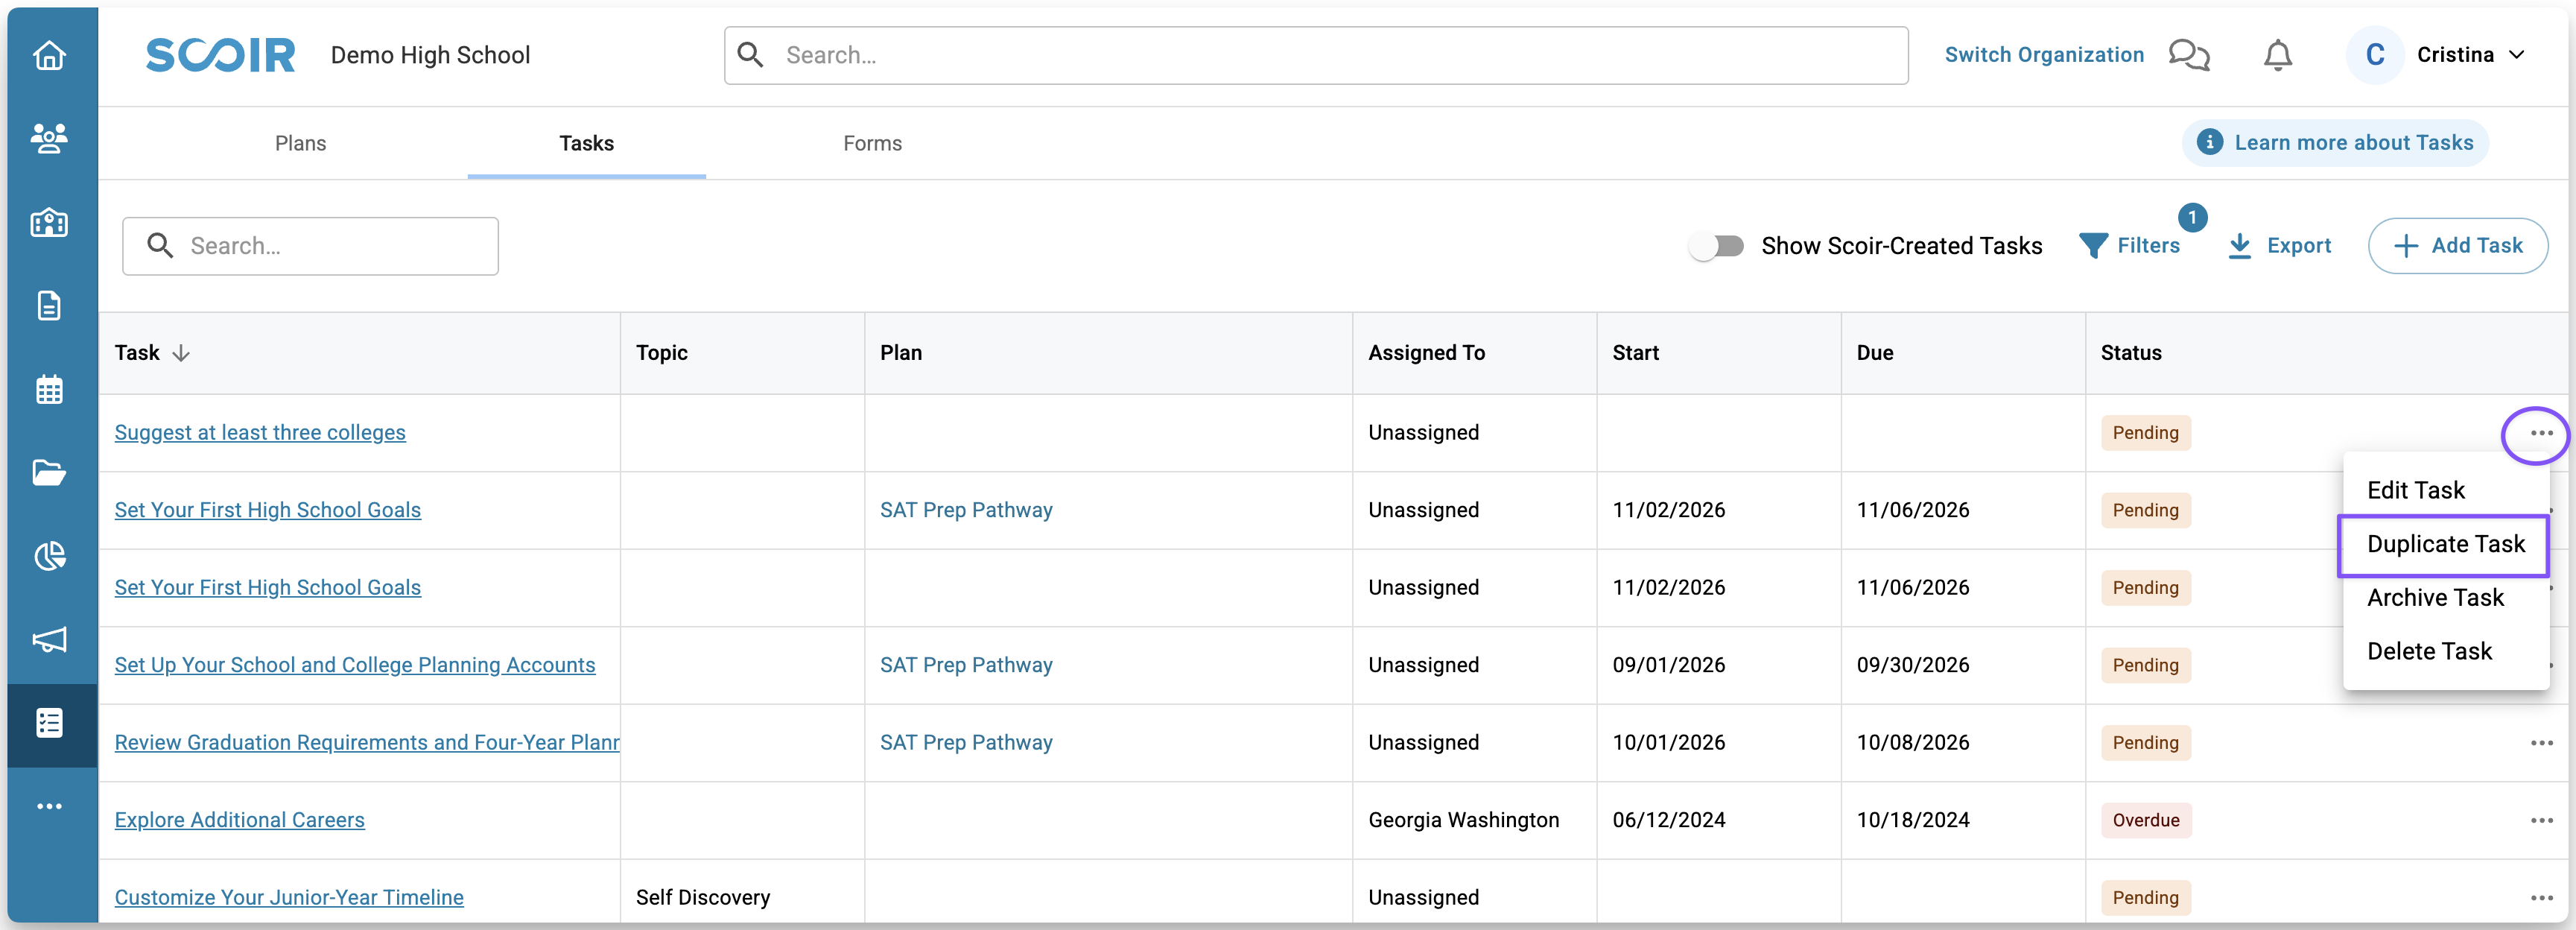
Task: Select Duplicate Task from the menu
Action: pyautogui.click(x=2444, y=545)
